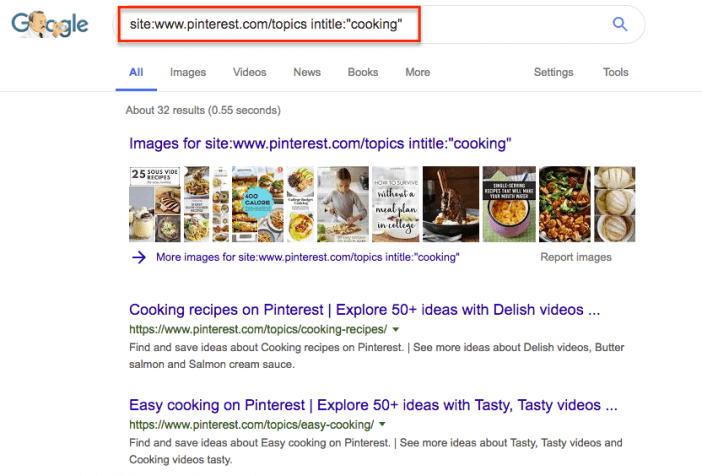Viewport: 702px width, 476px height.
Task: Open Images for site:www.pinterest.com heading link
Action: 320,144
